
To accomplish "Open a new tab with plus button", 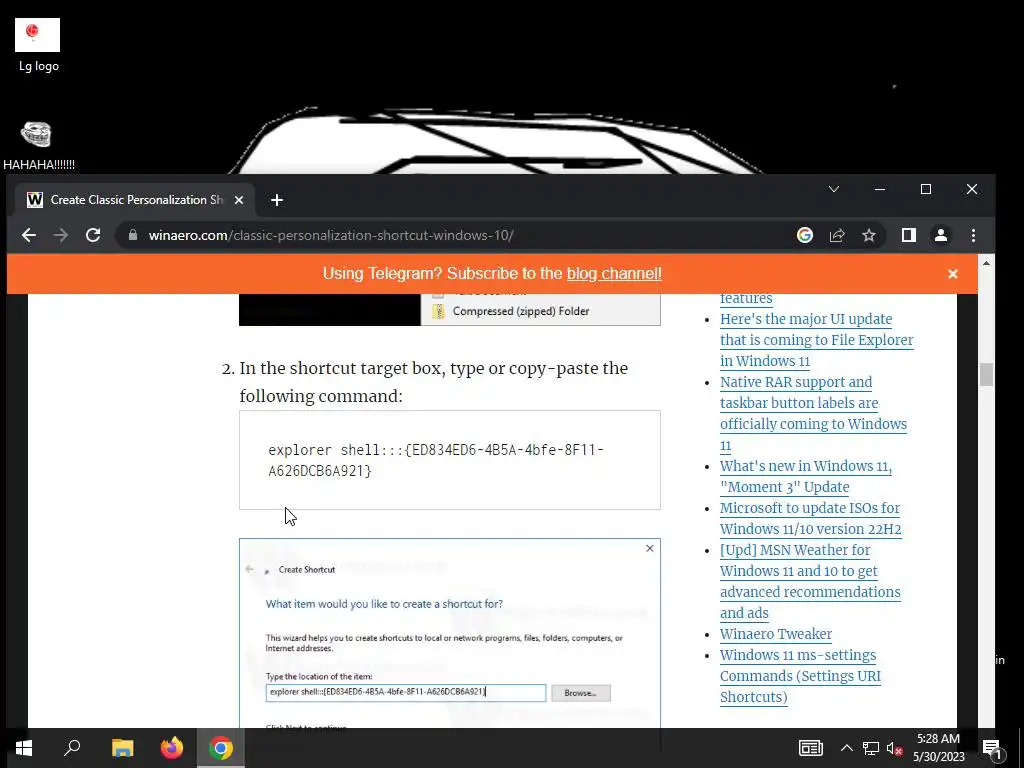I will [x=277, y=200].
